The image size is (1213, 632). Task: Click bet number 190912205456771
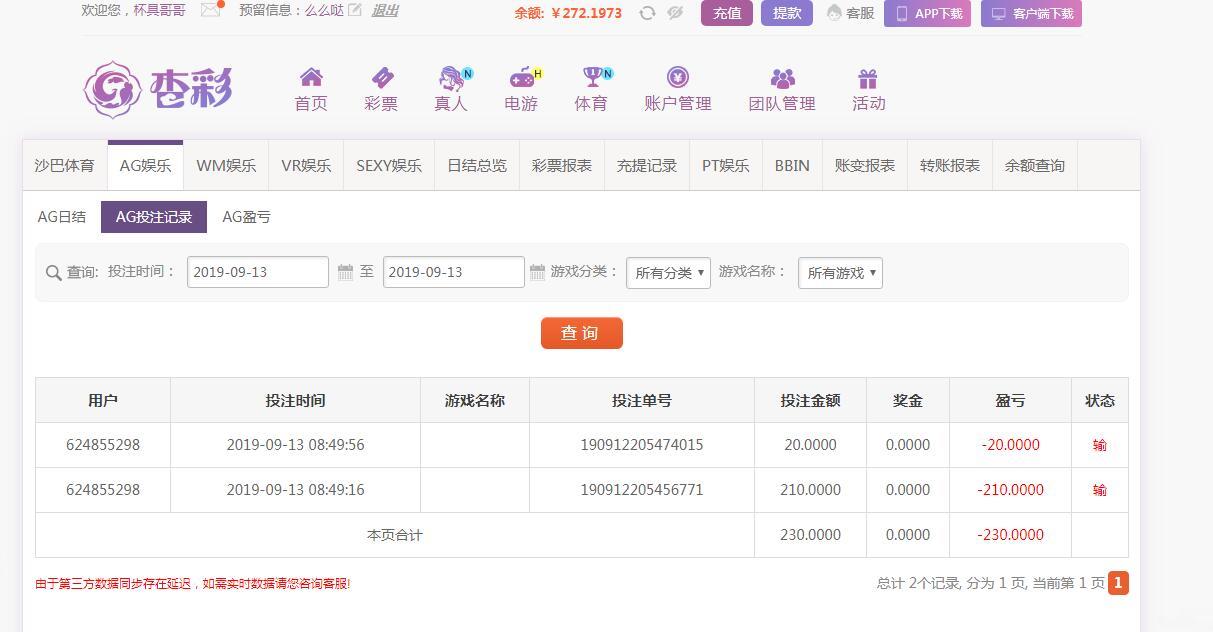point(642,490)
